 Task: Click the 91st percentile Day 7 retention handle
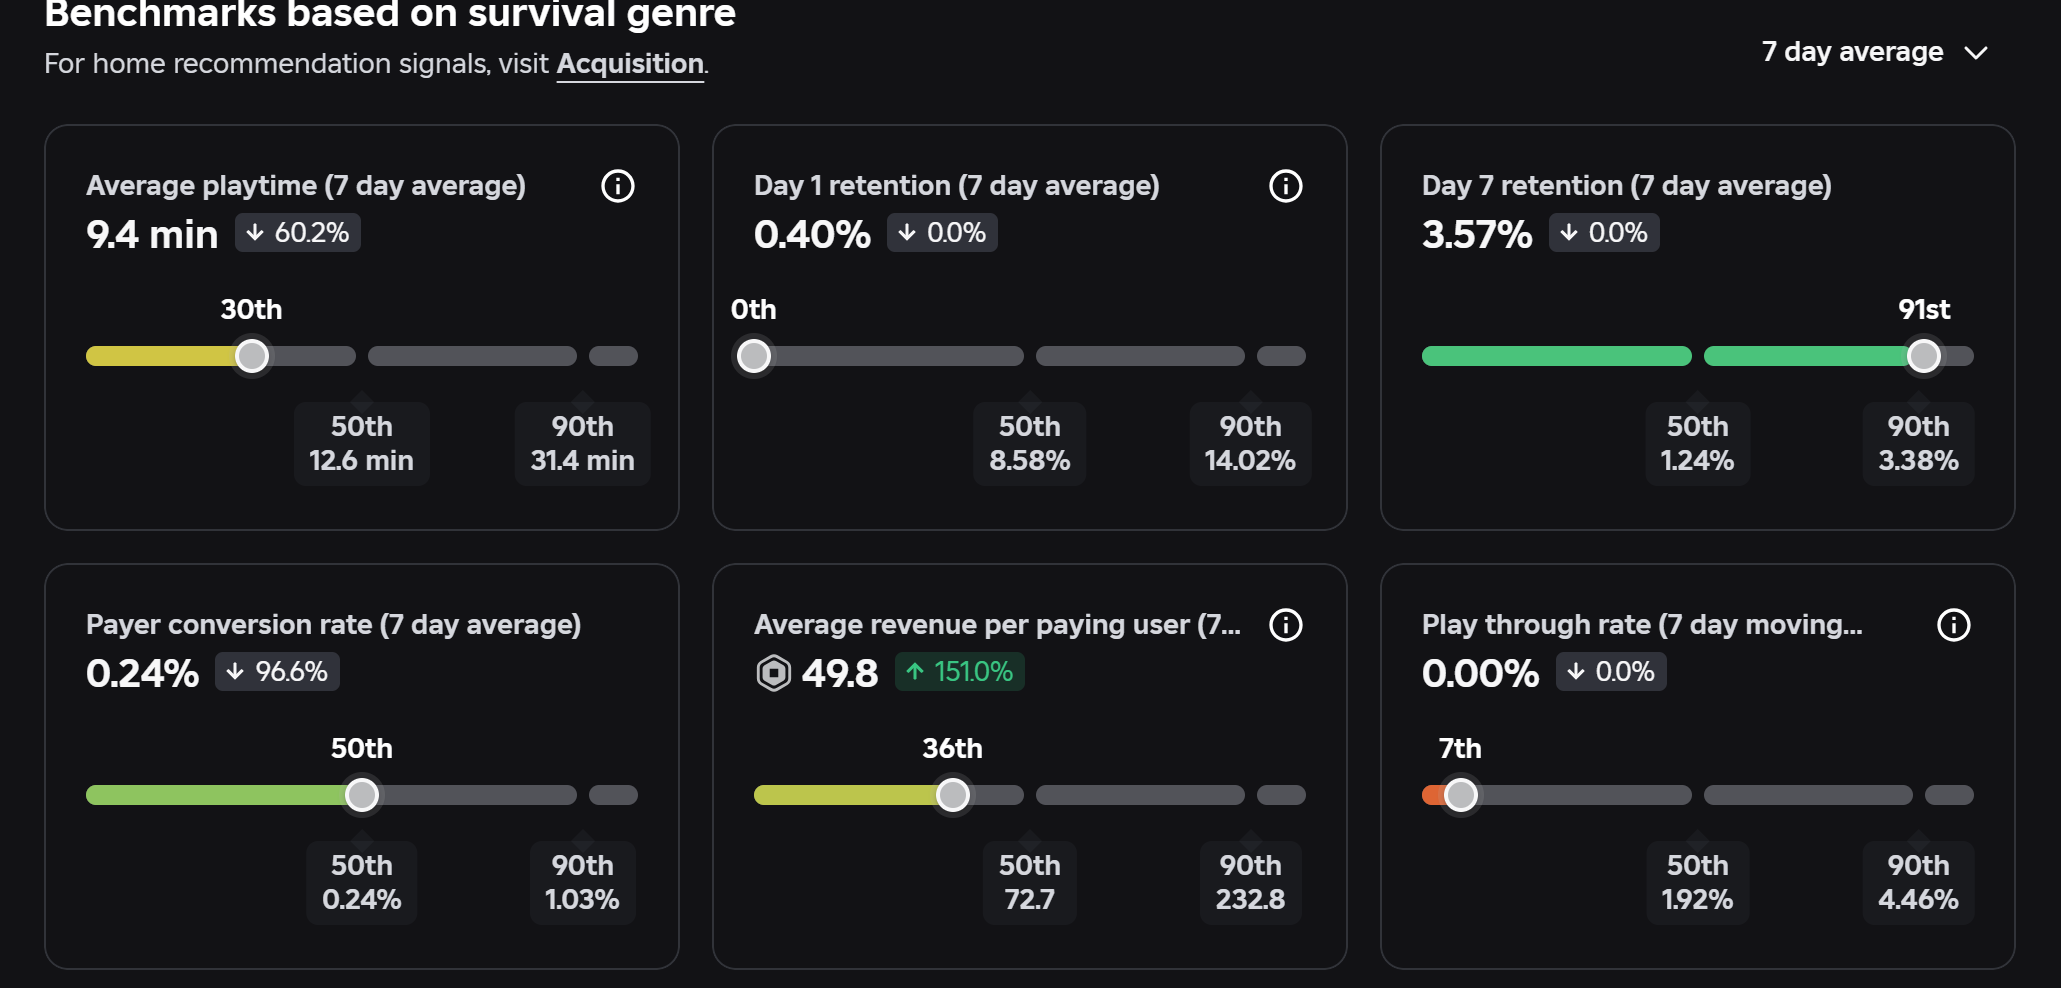pos(1924,356)
